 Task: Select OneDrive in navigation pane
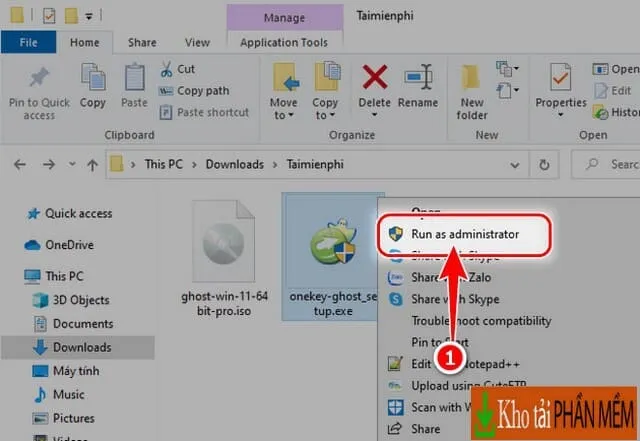tap(60, 245)
